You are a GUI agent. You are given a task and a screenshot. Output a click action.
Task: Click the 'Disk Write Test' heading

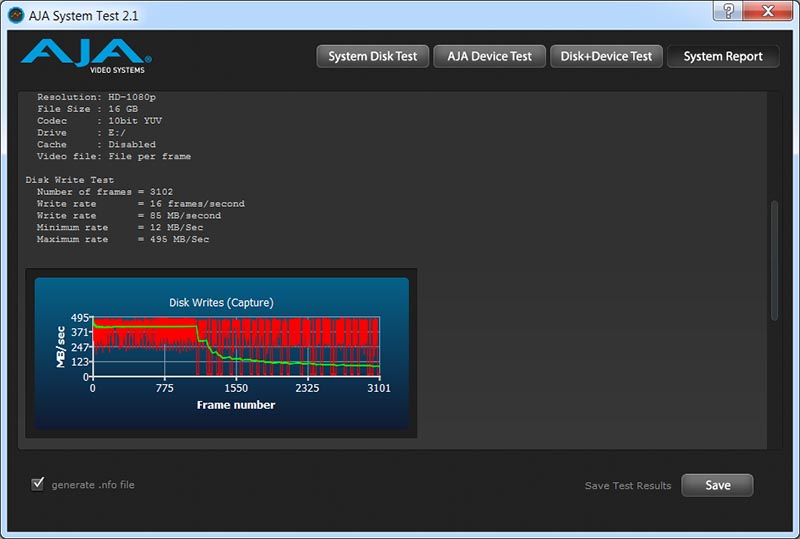tap(70, 180)
